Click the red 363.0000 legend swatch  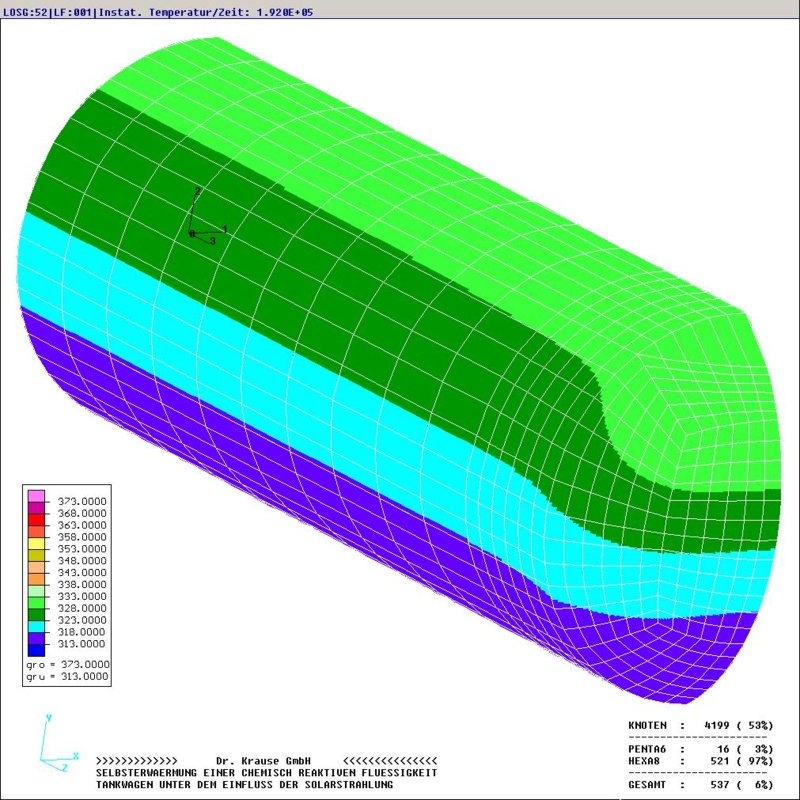[36, 519]
